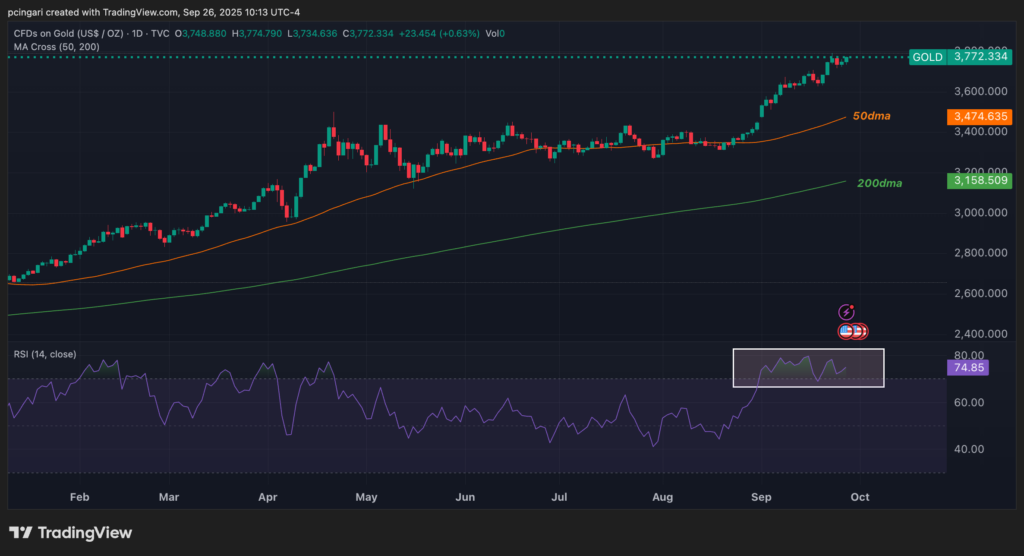Viewport: 1024px width, 556px height.
Task: Click the US flag economic event marker
Action: [x=846, y=331]
